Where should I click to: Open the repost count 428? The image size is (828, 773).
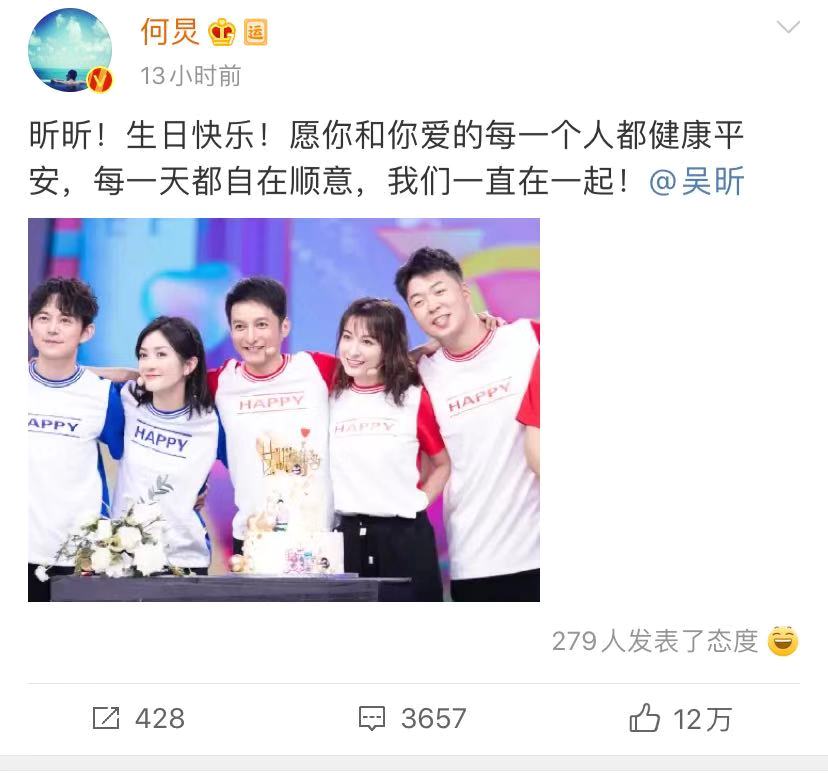[160, 719]
